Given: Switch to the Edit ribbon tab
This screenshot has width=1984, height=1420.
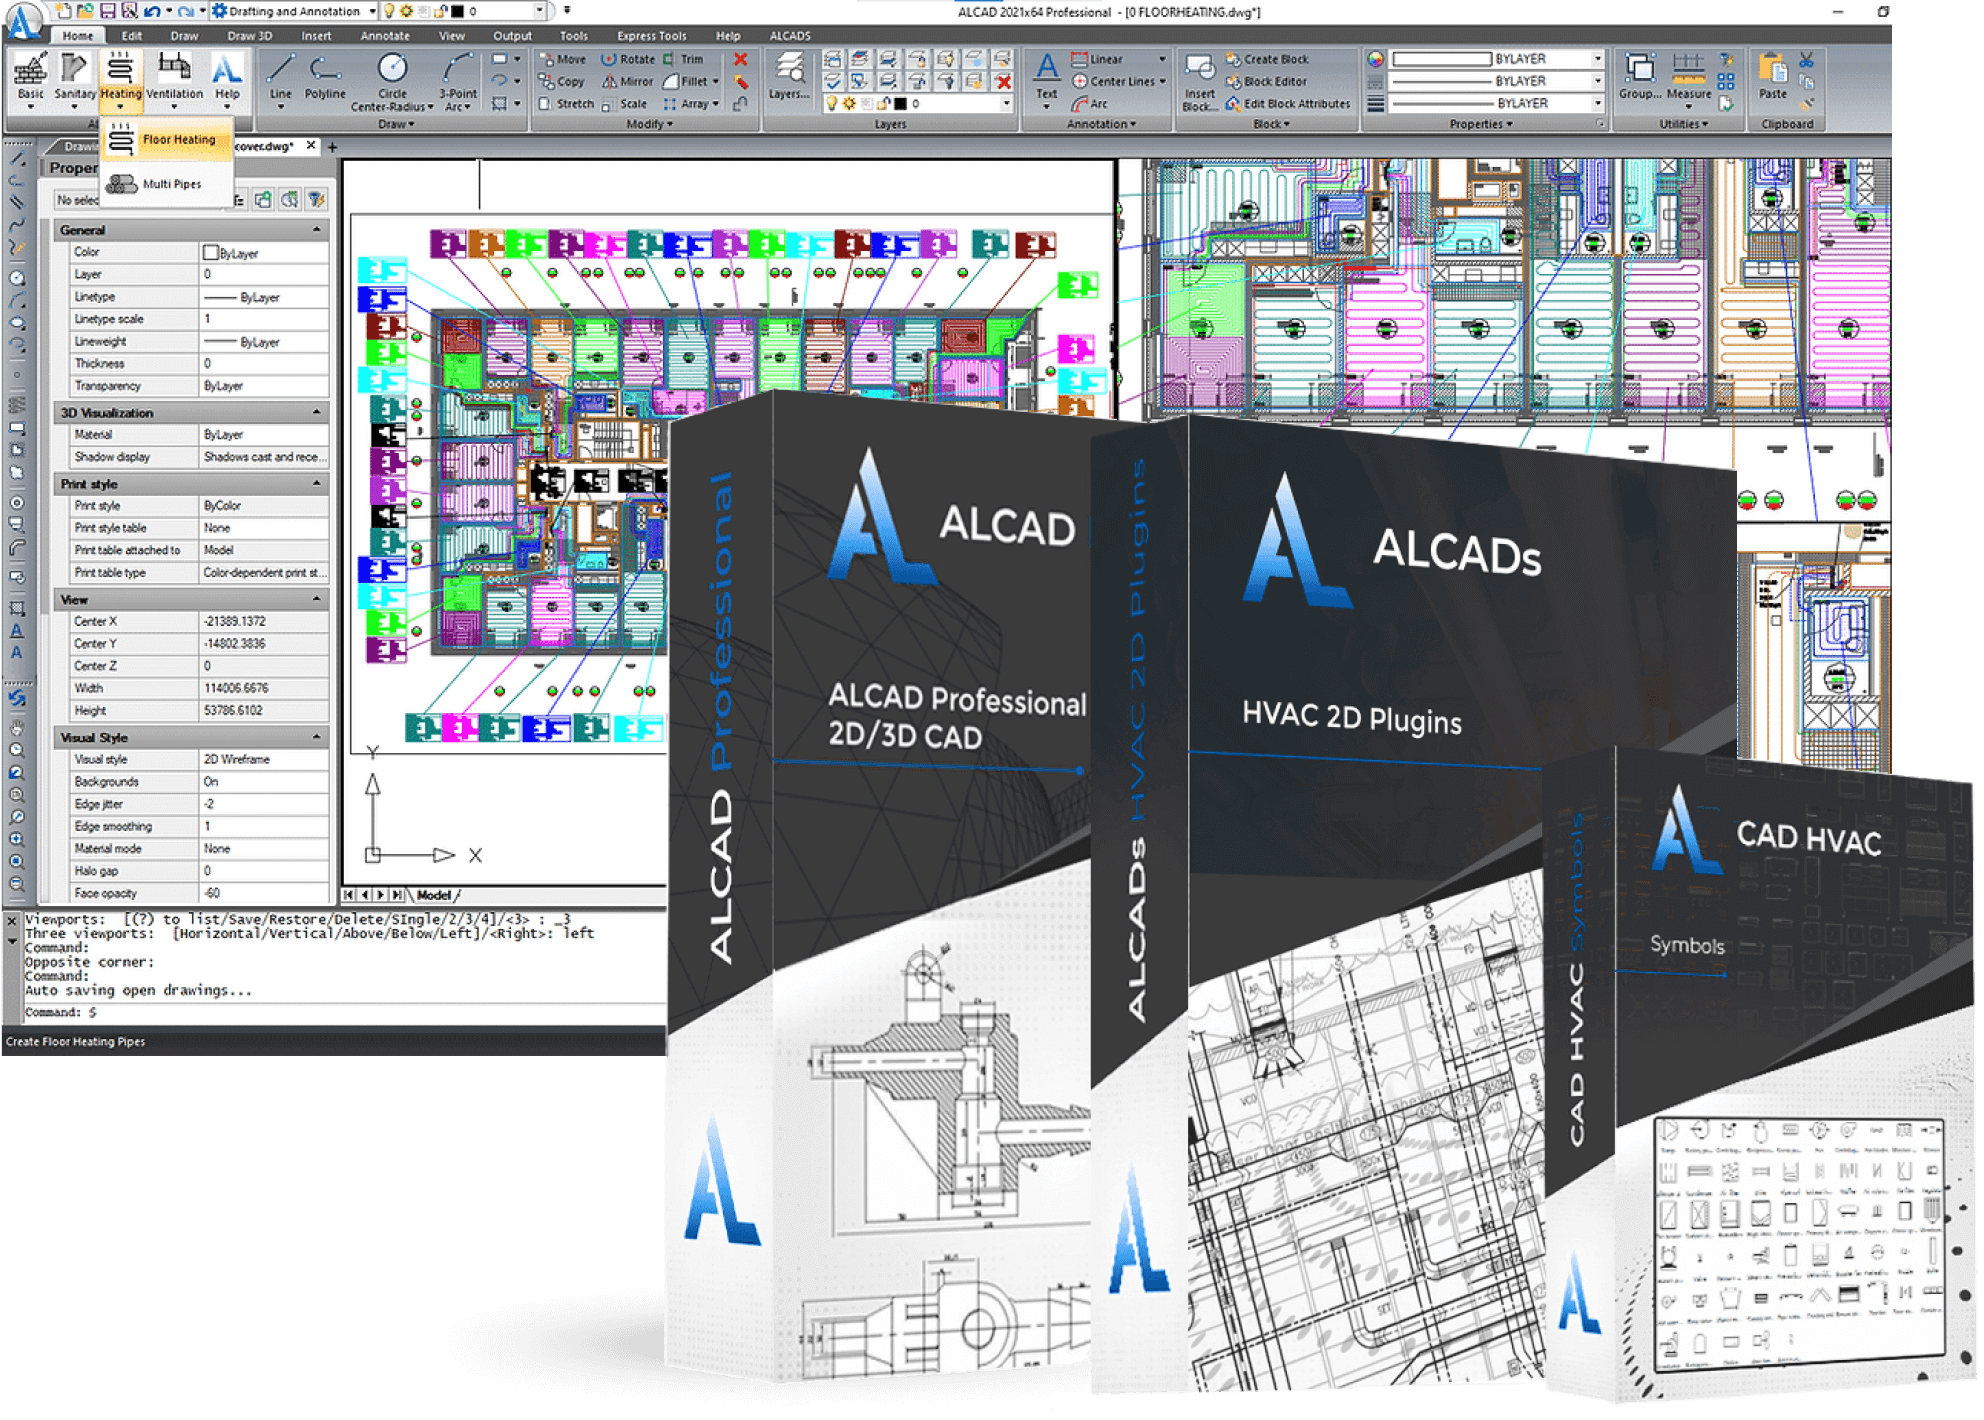Looking at the screenshot, I should tap(132, 36).
